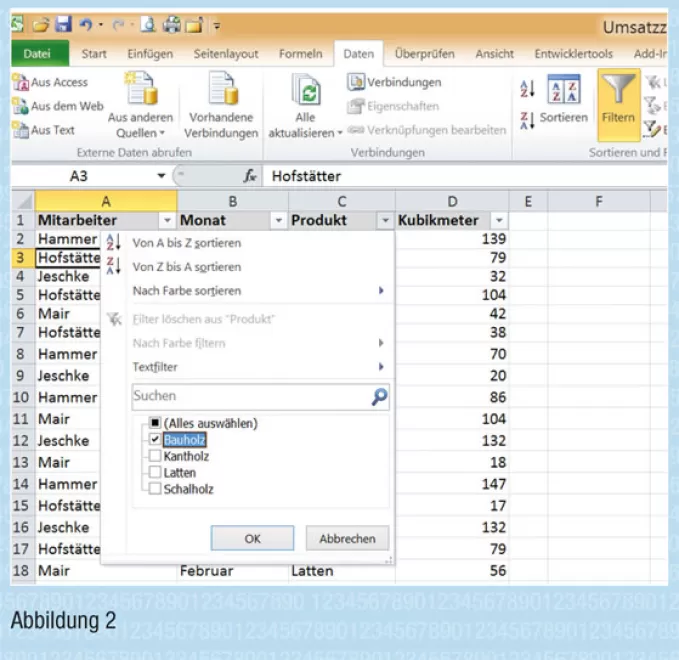Uncheck the Bauholz checkbox
679x660 pixels.
[x=155, y=439]
